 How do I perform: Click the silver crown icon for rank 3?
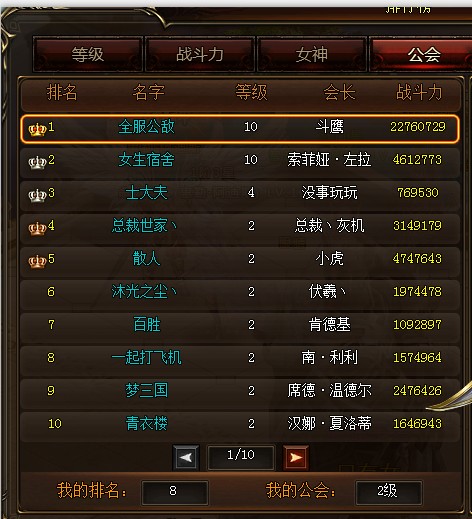coord(37,196)
